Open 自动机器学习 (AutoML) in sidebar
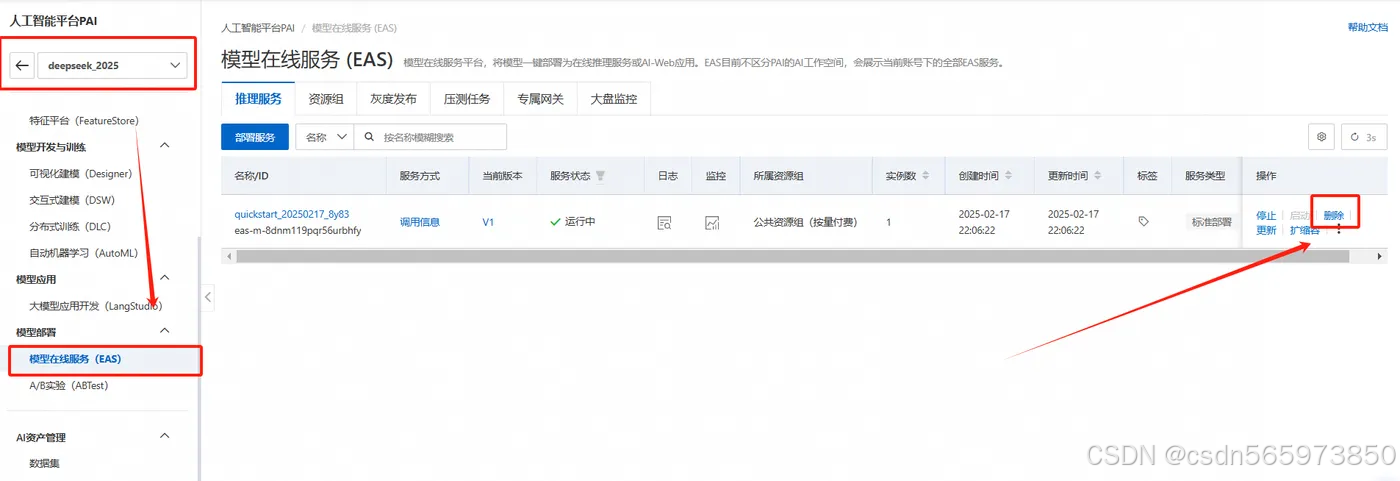Screen dimensions: 1400x481 click(x=83, y=253)
